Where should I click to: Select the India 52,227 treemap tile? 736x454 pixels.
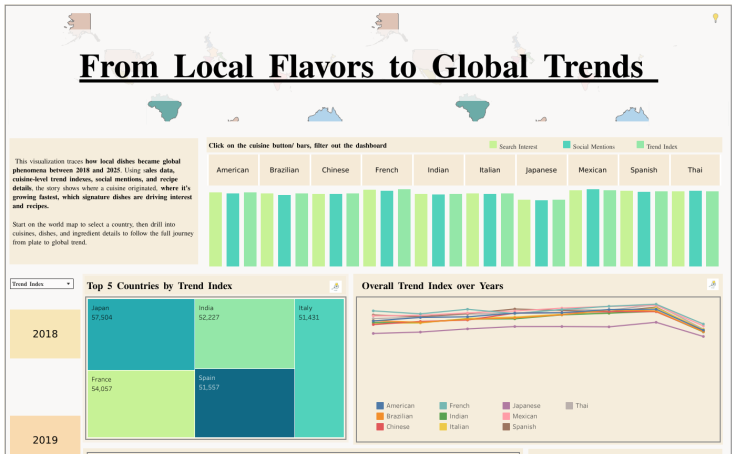(245, 334)
